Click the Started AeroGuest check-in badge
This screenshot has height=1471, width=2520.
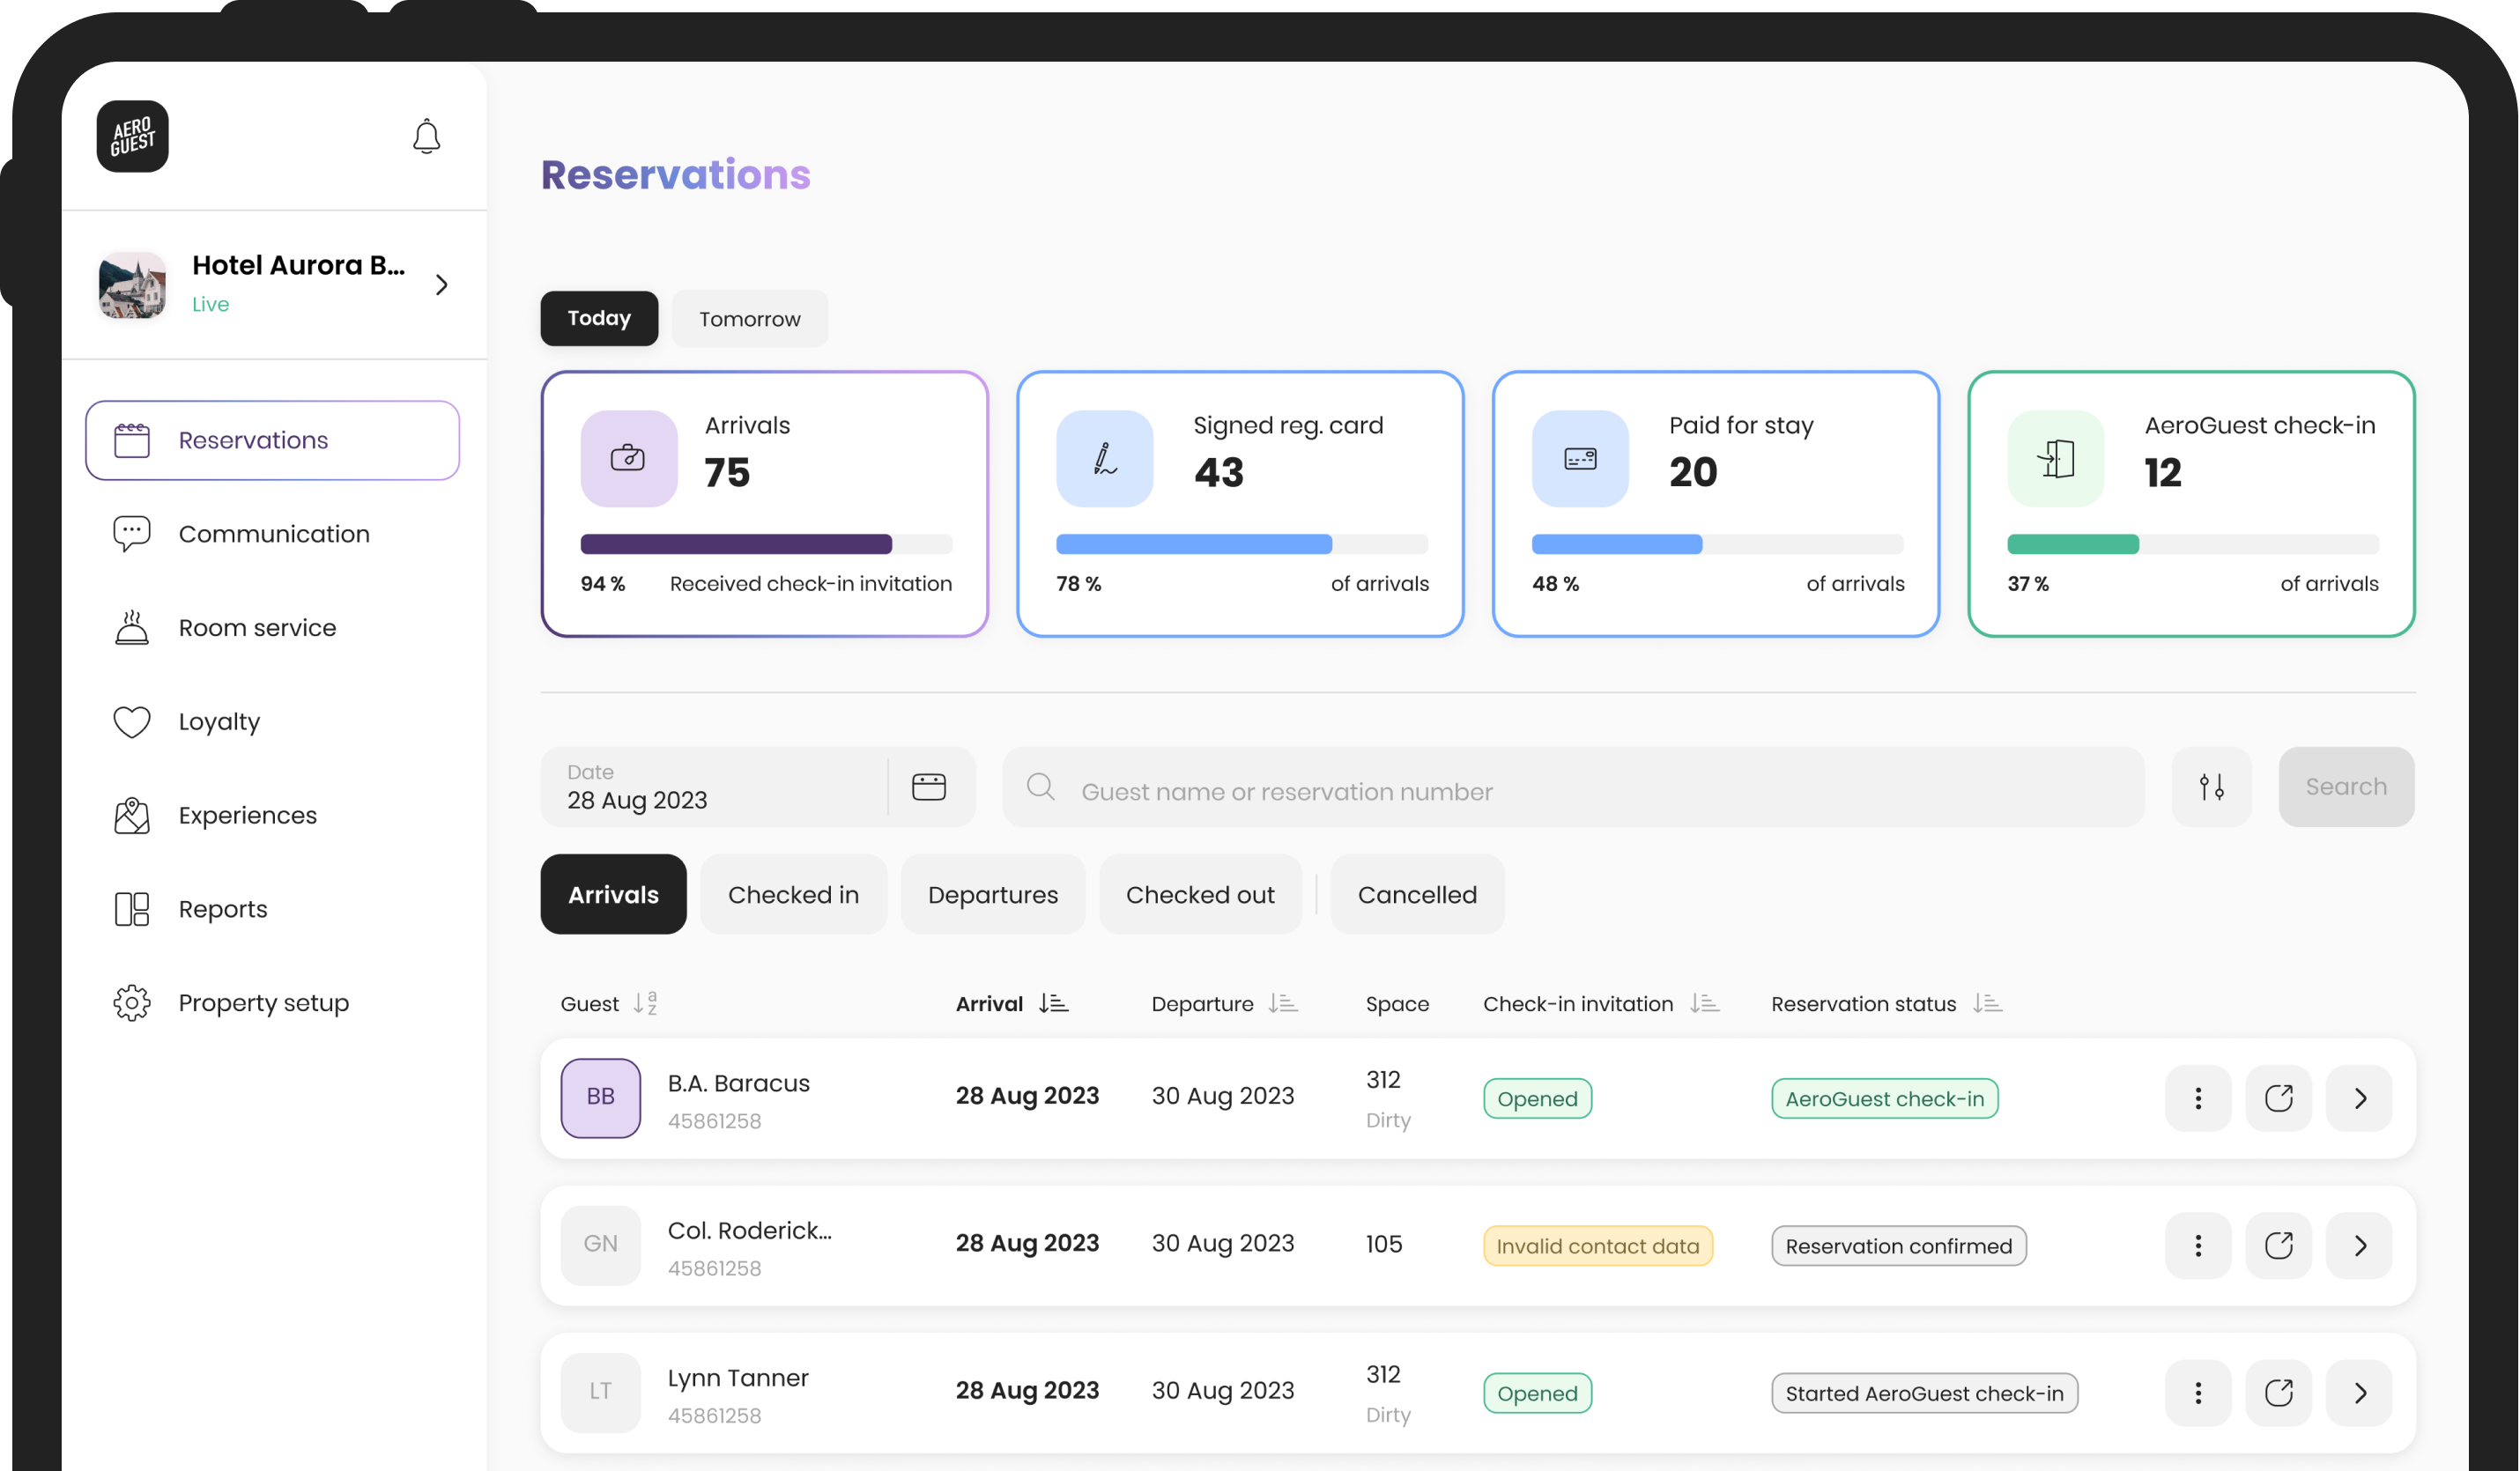1924,1393
